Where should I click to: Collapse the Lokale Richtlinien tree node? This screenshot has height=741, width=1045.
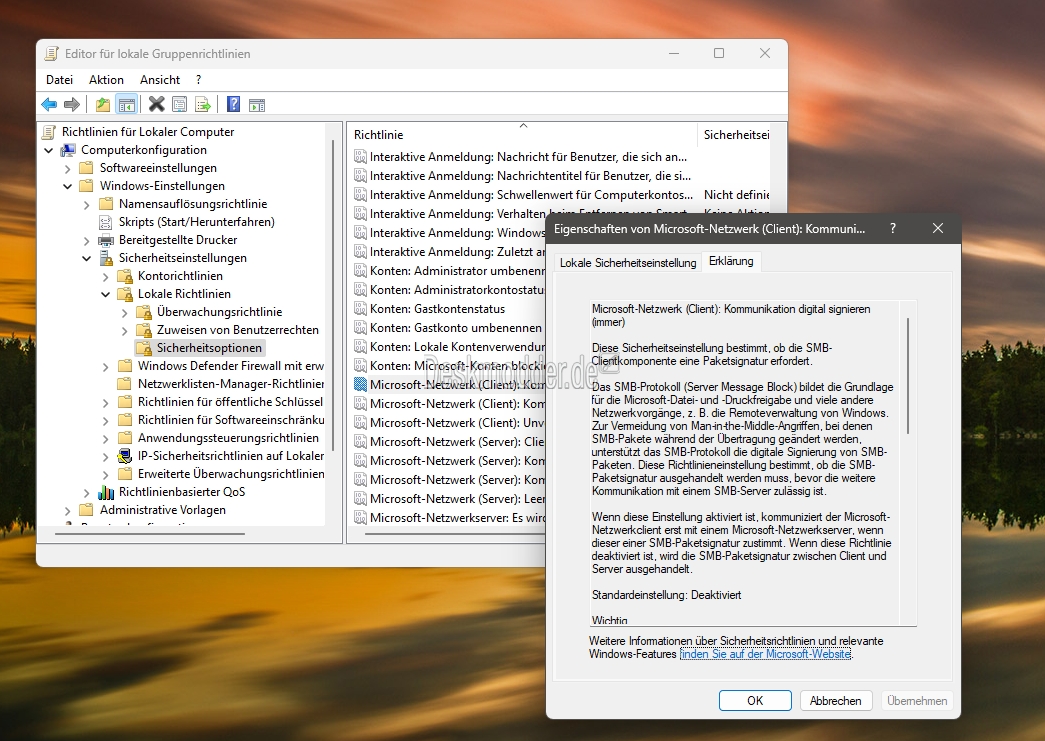coord(105,294)
